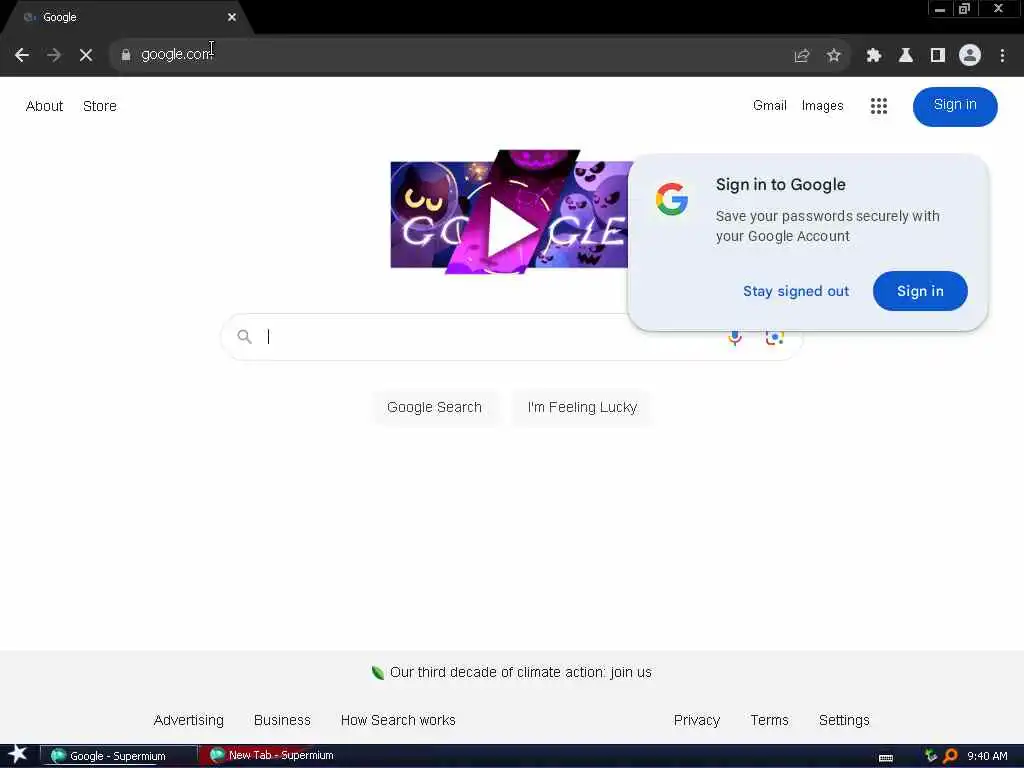Open the About link
1024x768 pixels.
pyautogui.click(x=44, y=106)
